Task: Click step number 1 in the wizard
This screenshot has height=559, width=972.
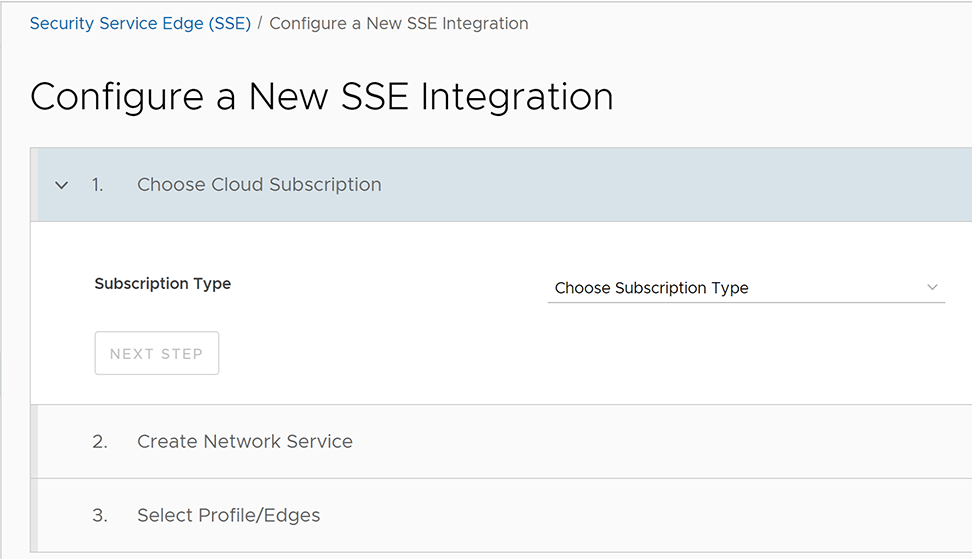Action: pyautogui.click(x=98, y=185)
